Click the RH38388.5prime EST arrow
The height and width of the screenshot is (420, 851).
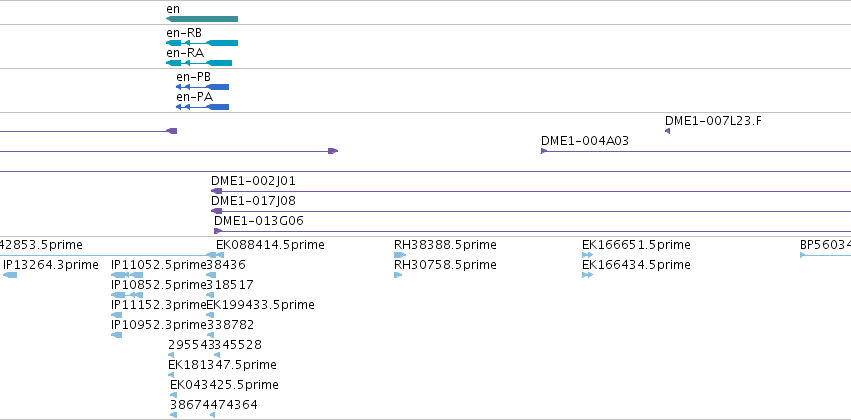(400, 255)
